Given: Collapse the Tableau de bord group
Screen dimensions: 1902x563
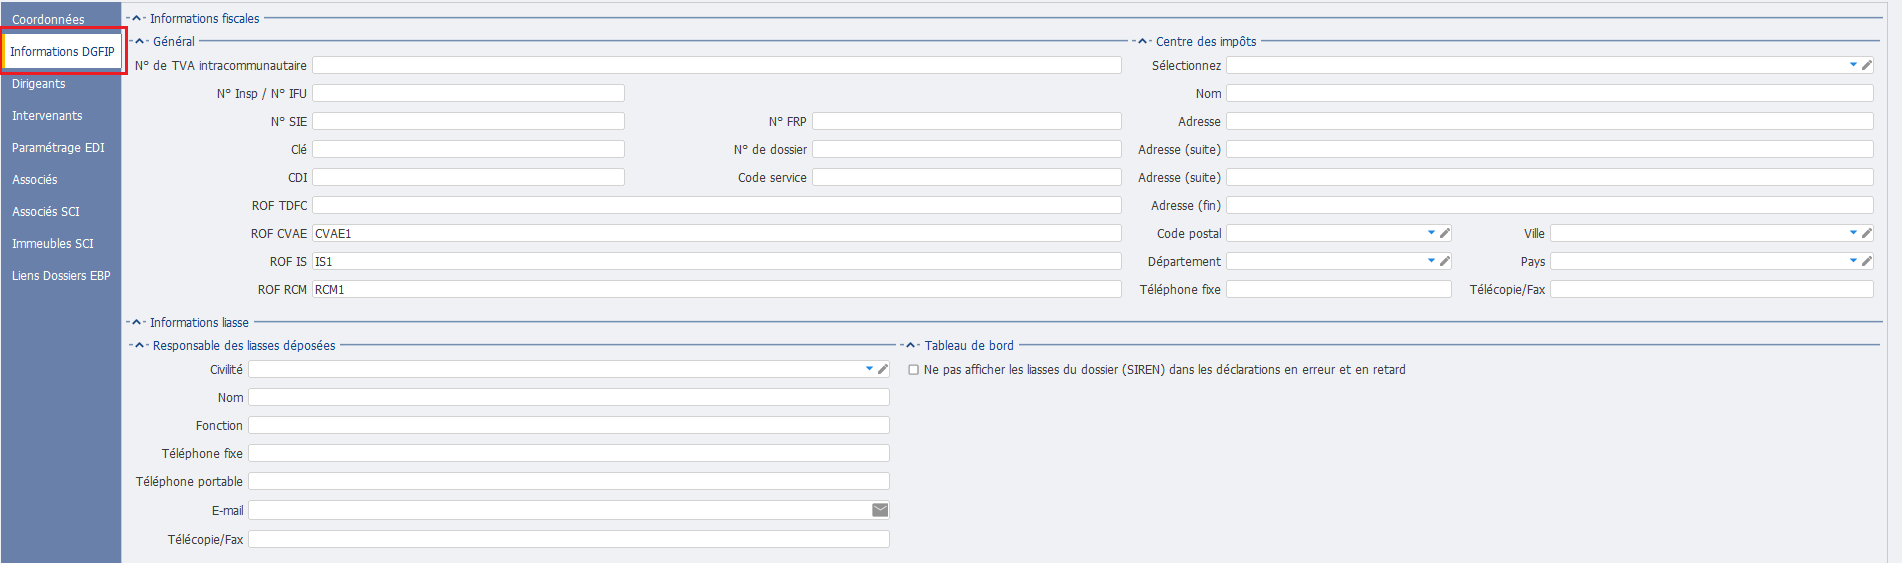Looking at the screenshot, I should coord(912,345).
